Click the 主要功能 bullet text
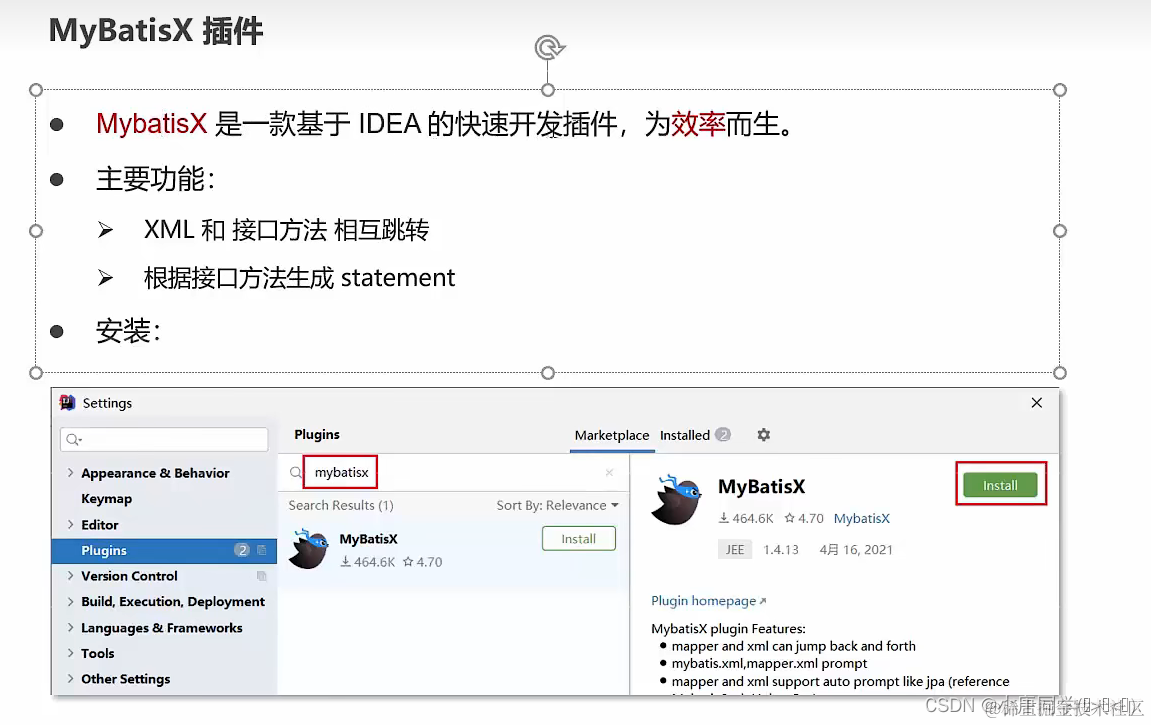Screen dimensions: 1151x725 pos(156,179)
